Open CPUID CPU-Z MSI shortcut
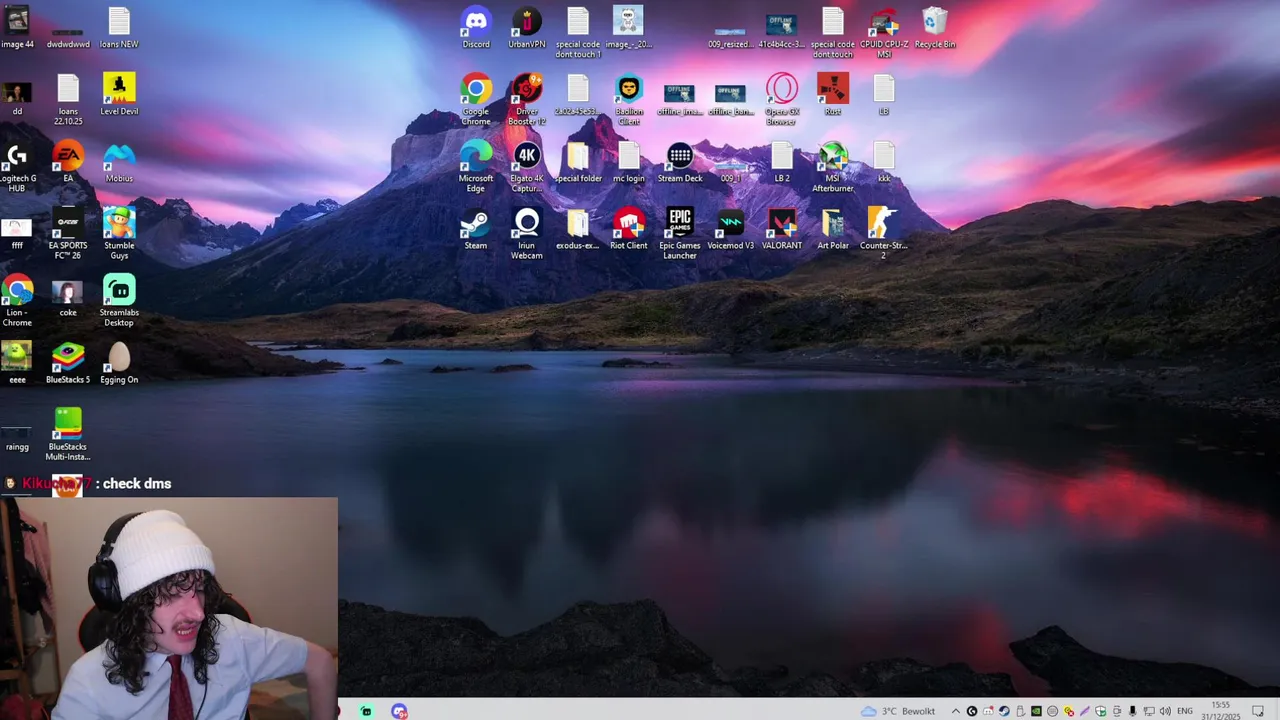The width and height of the screenshot is (1280, 720). click(884, 32)
